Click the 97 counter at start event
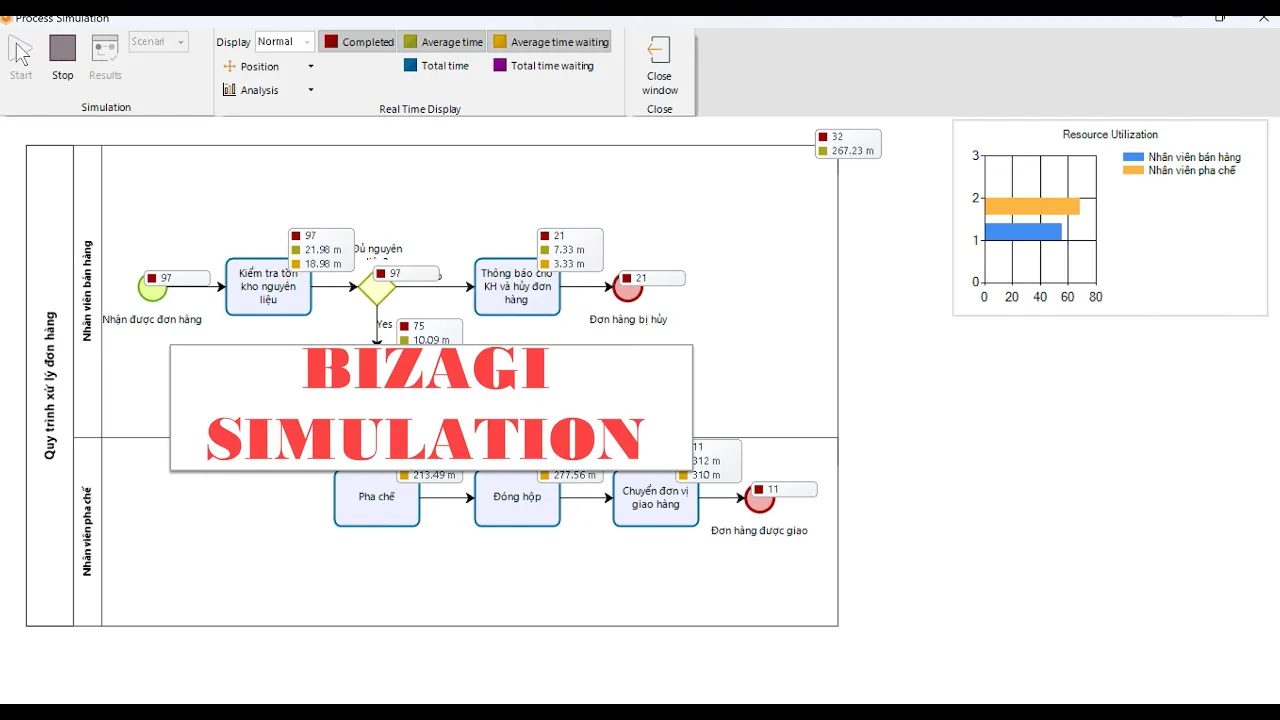Viewport: 1280px width, 720px height. [166, 278]
